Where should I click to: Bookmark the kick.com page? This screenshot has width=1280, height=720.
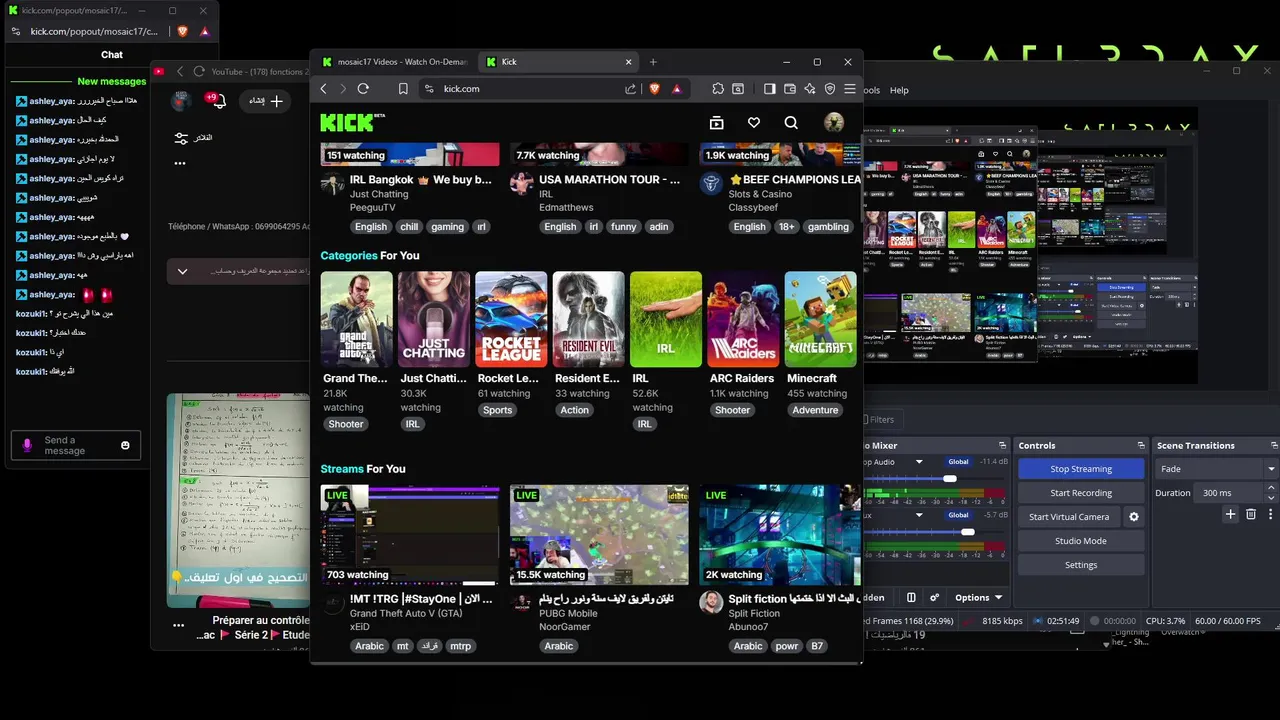[403, 89]
